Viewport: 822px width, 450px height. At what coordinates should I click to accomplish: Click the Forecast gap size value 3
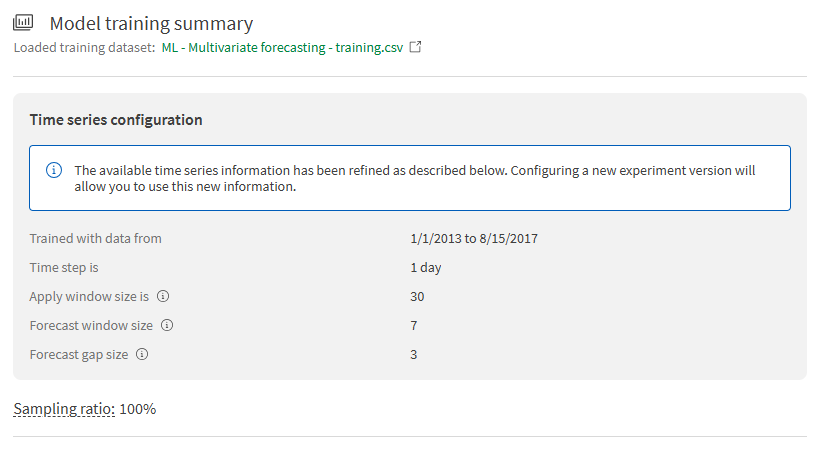click(x=414, y=355)
